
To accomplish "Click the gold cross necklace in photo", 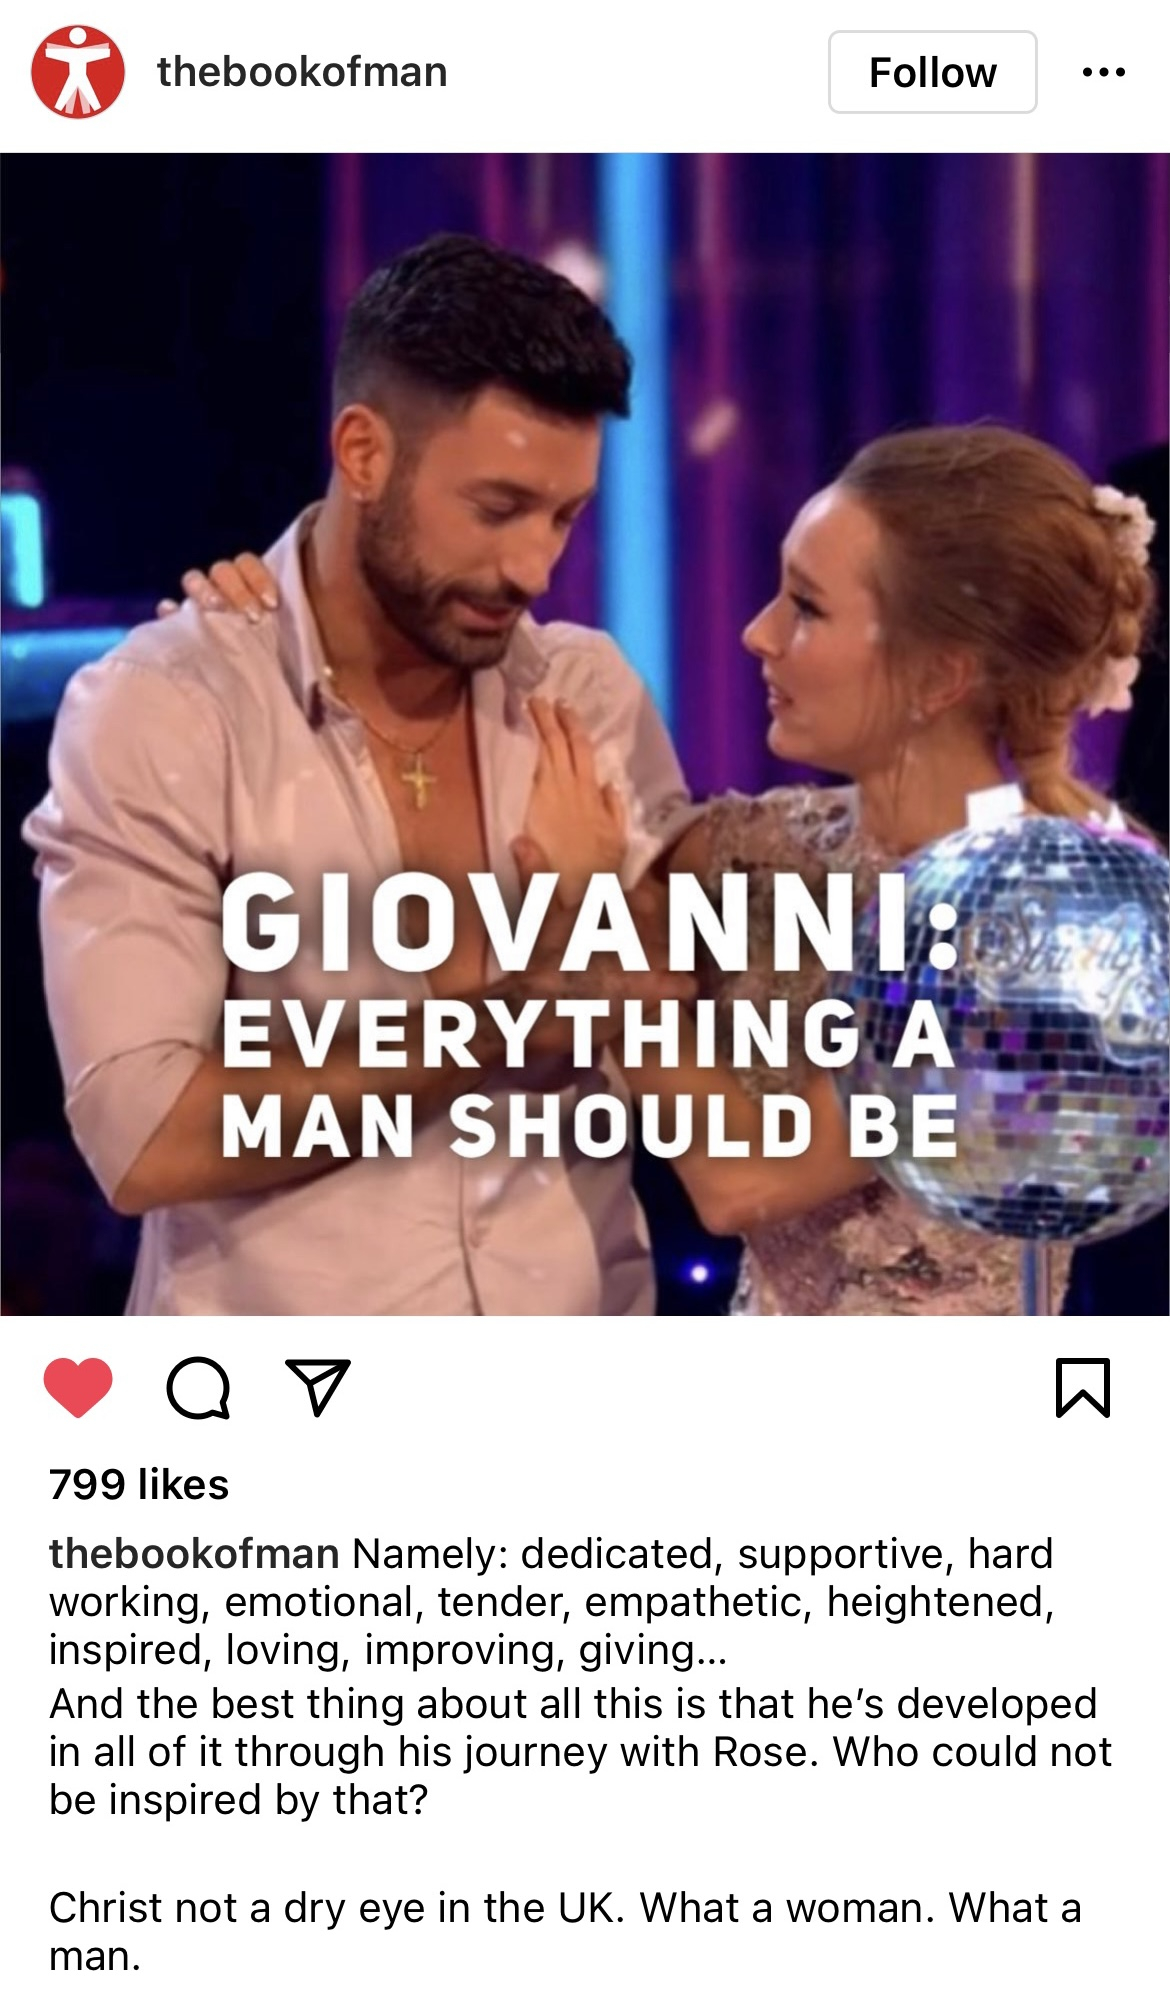I will 419,782.
